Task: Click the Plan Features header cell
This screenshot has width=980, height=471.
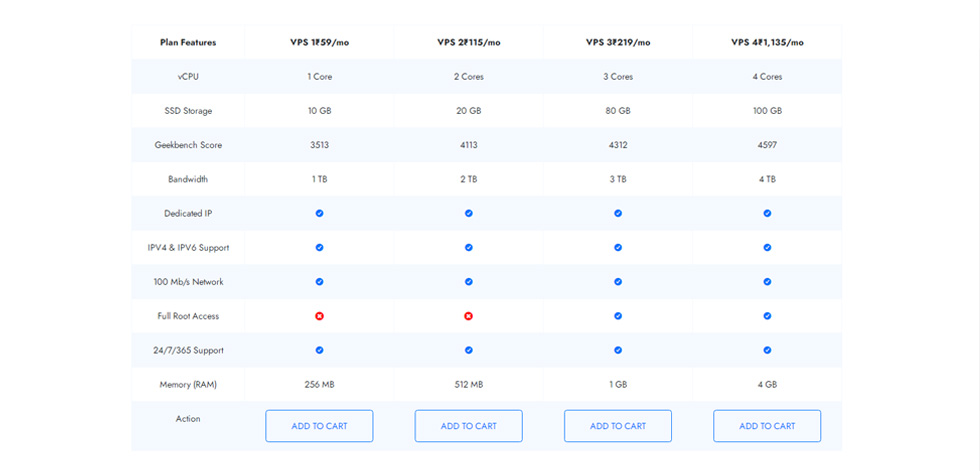Action: (188, 42)
